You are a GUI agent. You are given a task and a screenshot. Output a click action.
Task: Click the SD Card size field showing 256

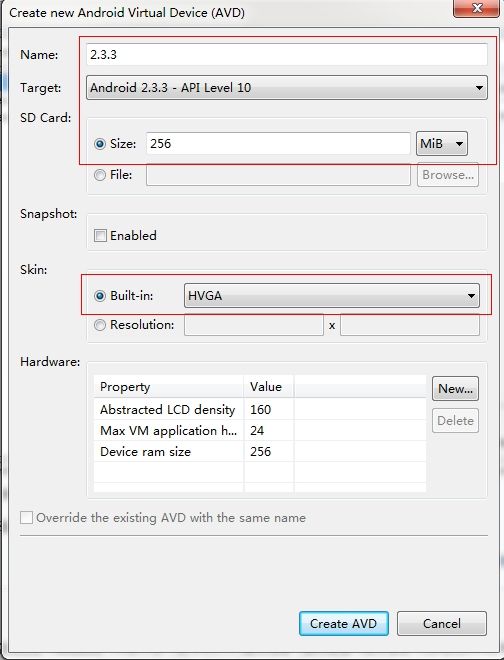[x=278, y=144]
